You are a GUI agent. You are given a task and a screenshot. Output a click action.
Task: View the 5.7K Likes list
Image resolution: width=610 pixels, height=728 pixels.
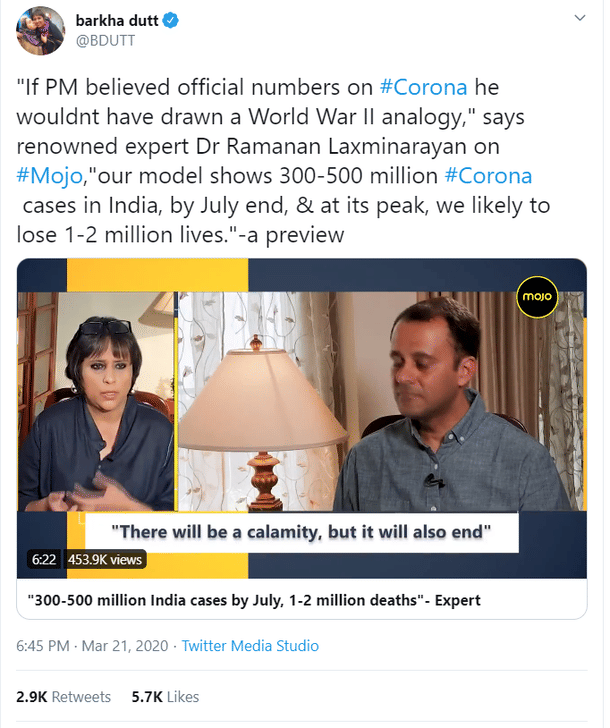click(x=165, y=696)
